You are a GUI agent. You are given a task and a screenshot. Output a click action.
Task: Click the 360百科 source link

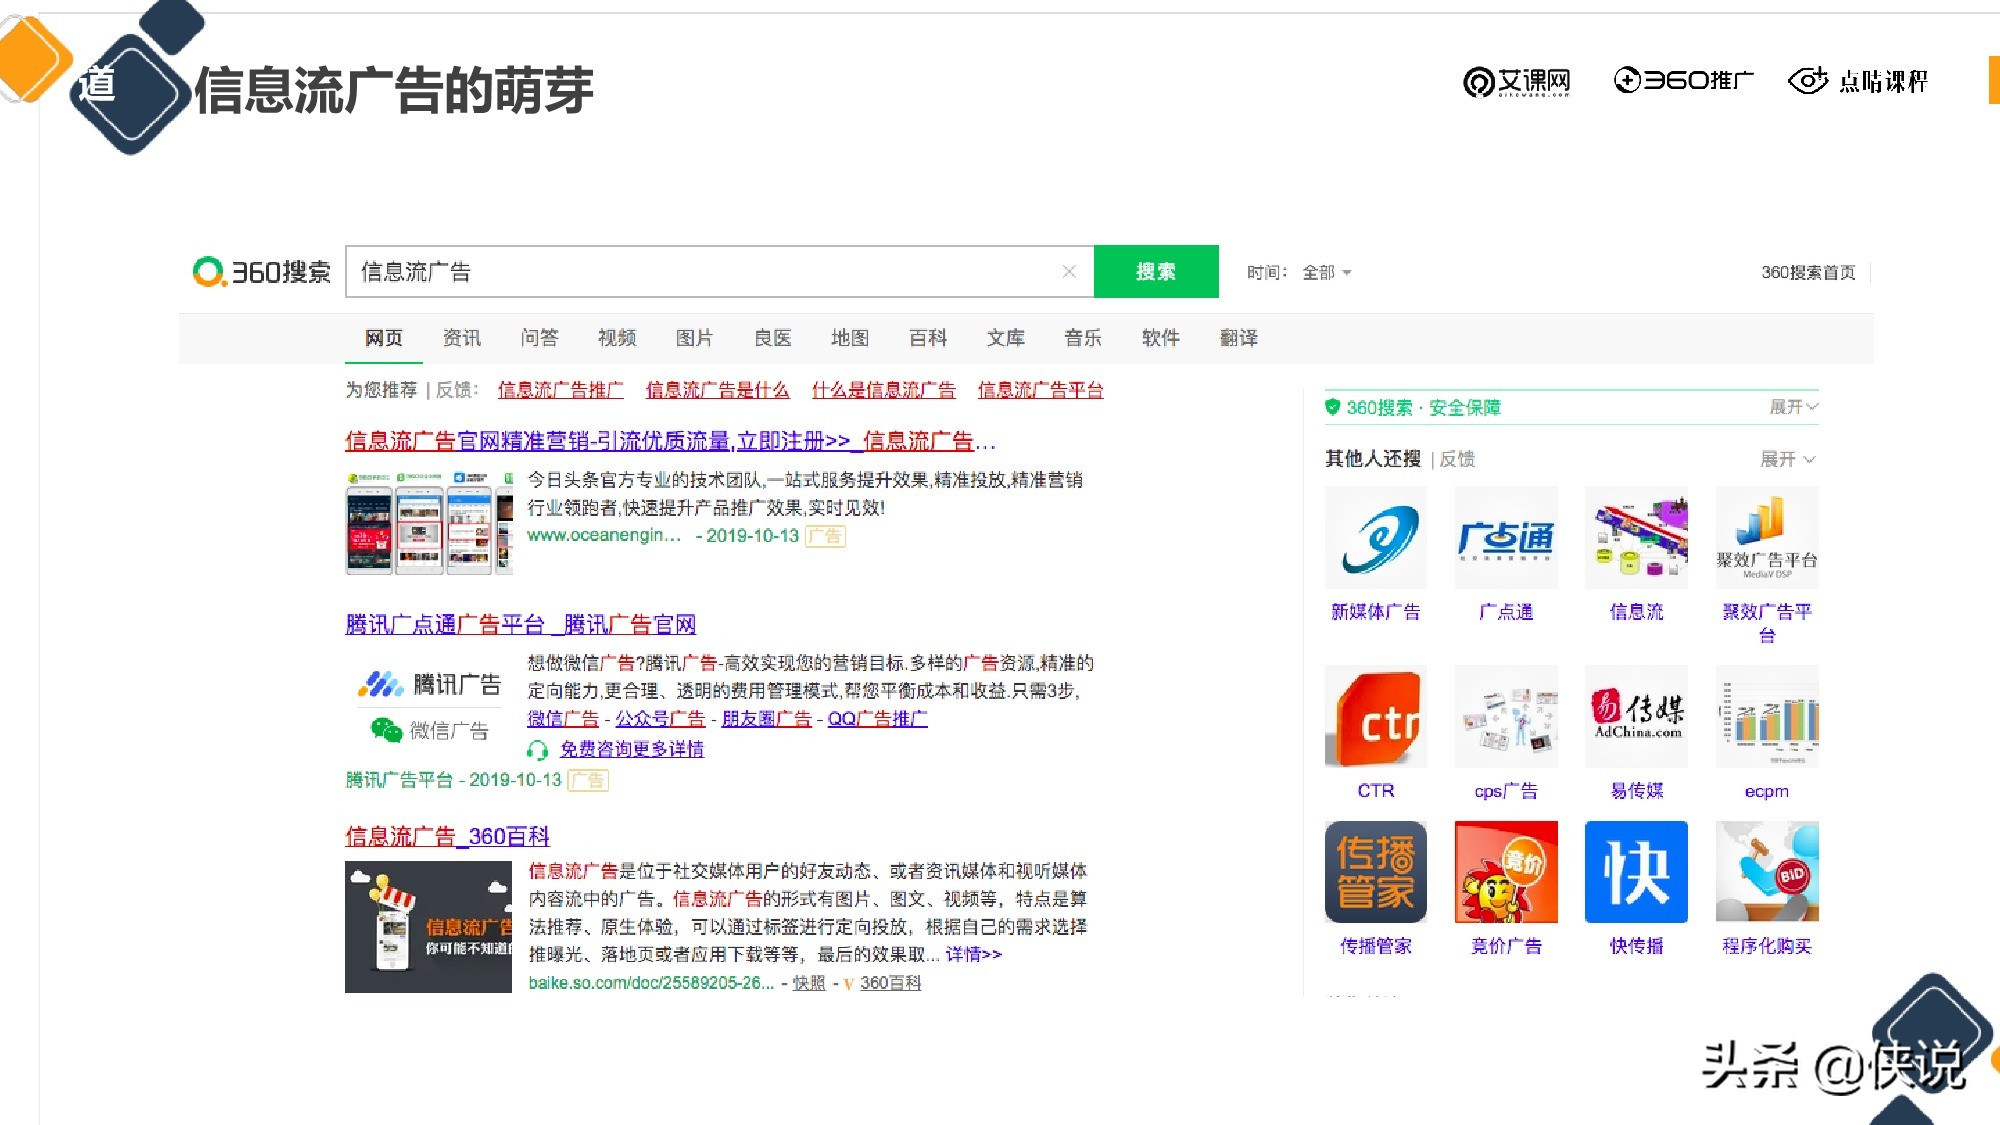(890, 983)
